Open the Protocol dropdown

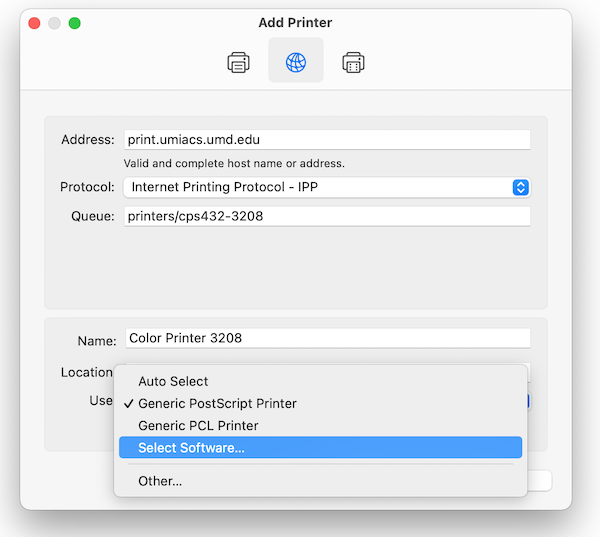click(x=520, y=187)
